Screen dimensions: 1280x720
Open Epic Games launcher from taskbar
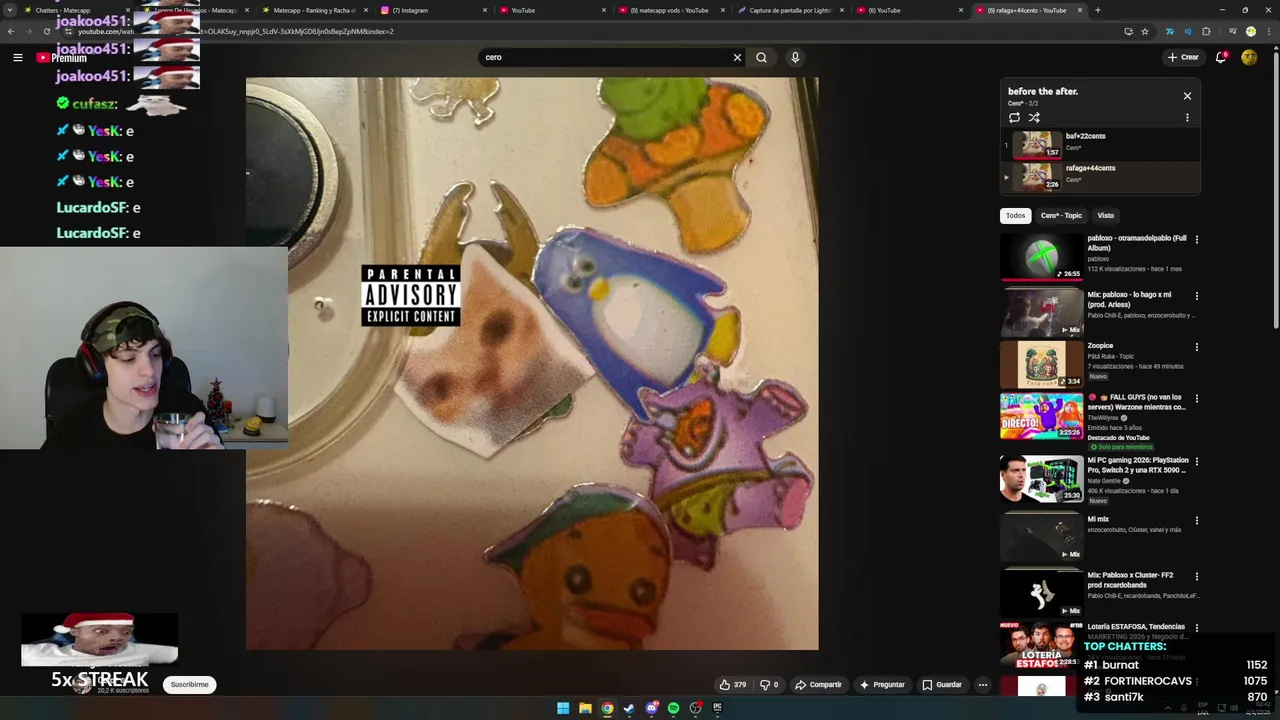717,708
